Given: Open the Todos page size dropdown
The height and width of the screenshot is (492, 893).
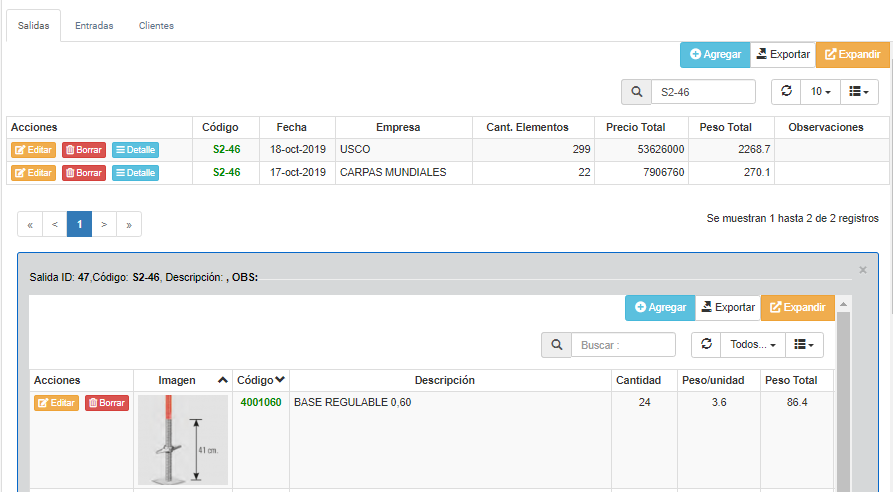Looking at the screenshot, I should pos(753,344).
